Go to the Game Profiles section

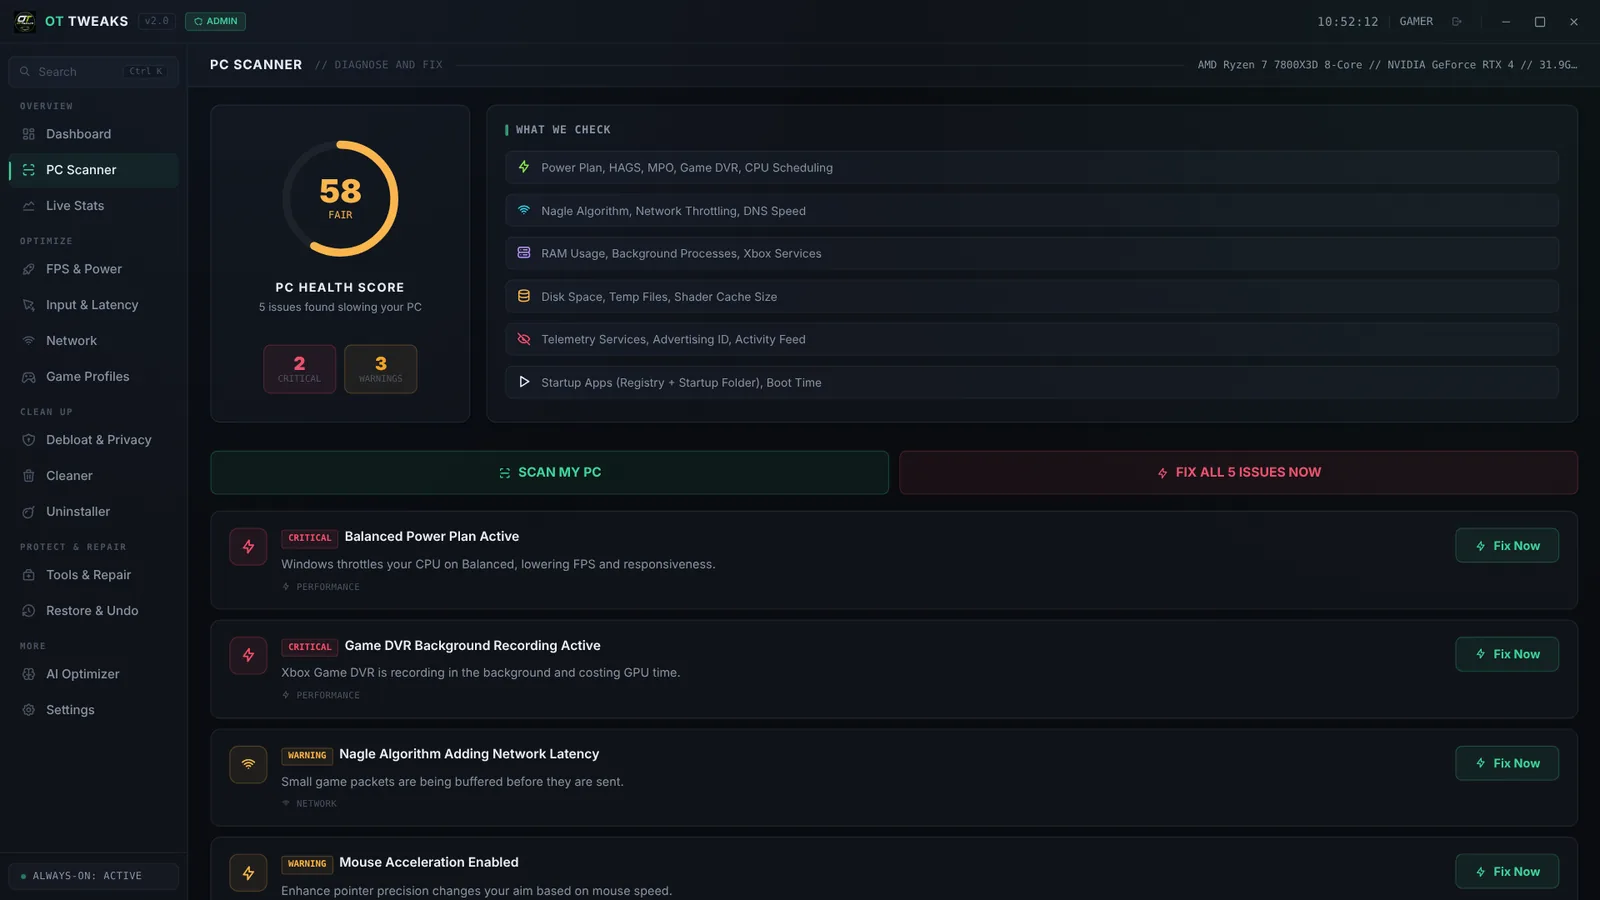[x=94, y=377]
